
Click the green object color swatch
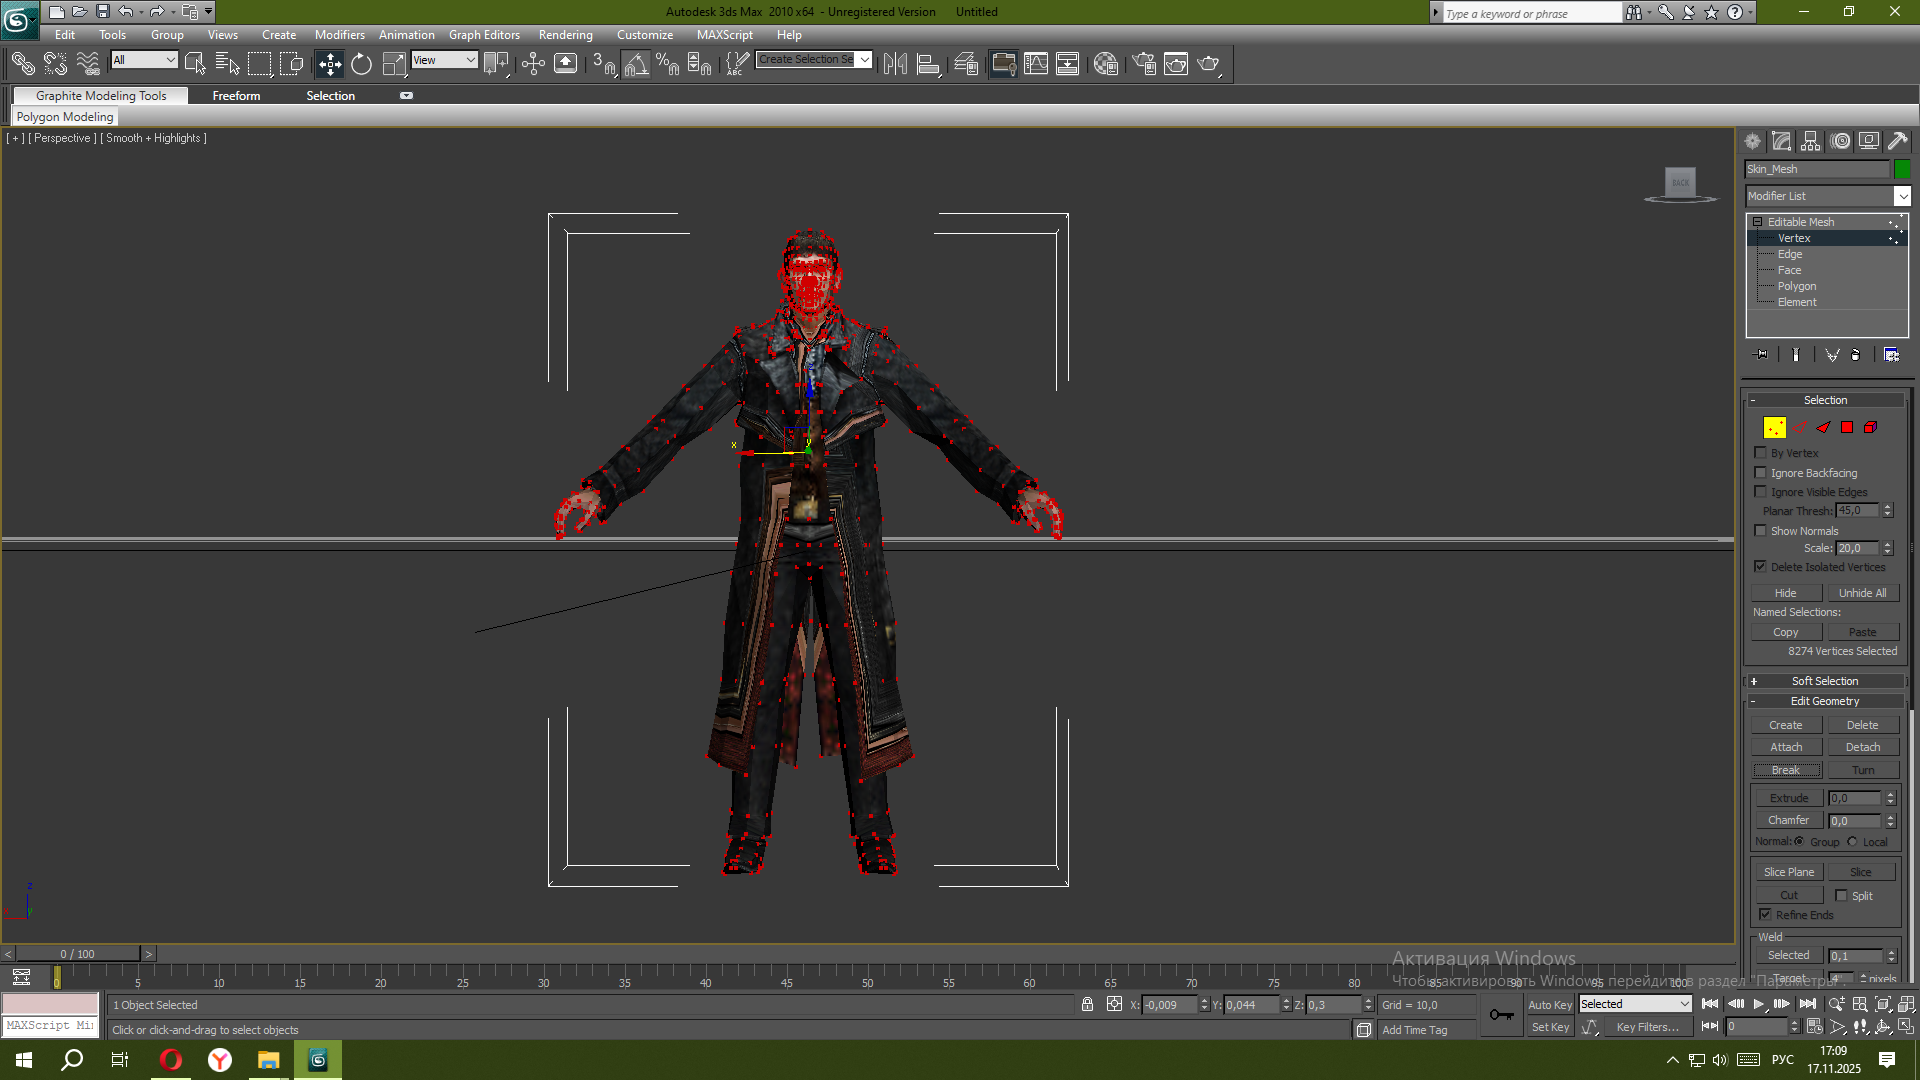click(1901, 169)
